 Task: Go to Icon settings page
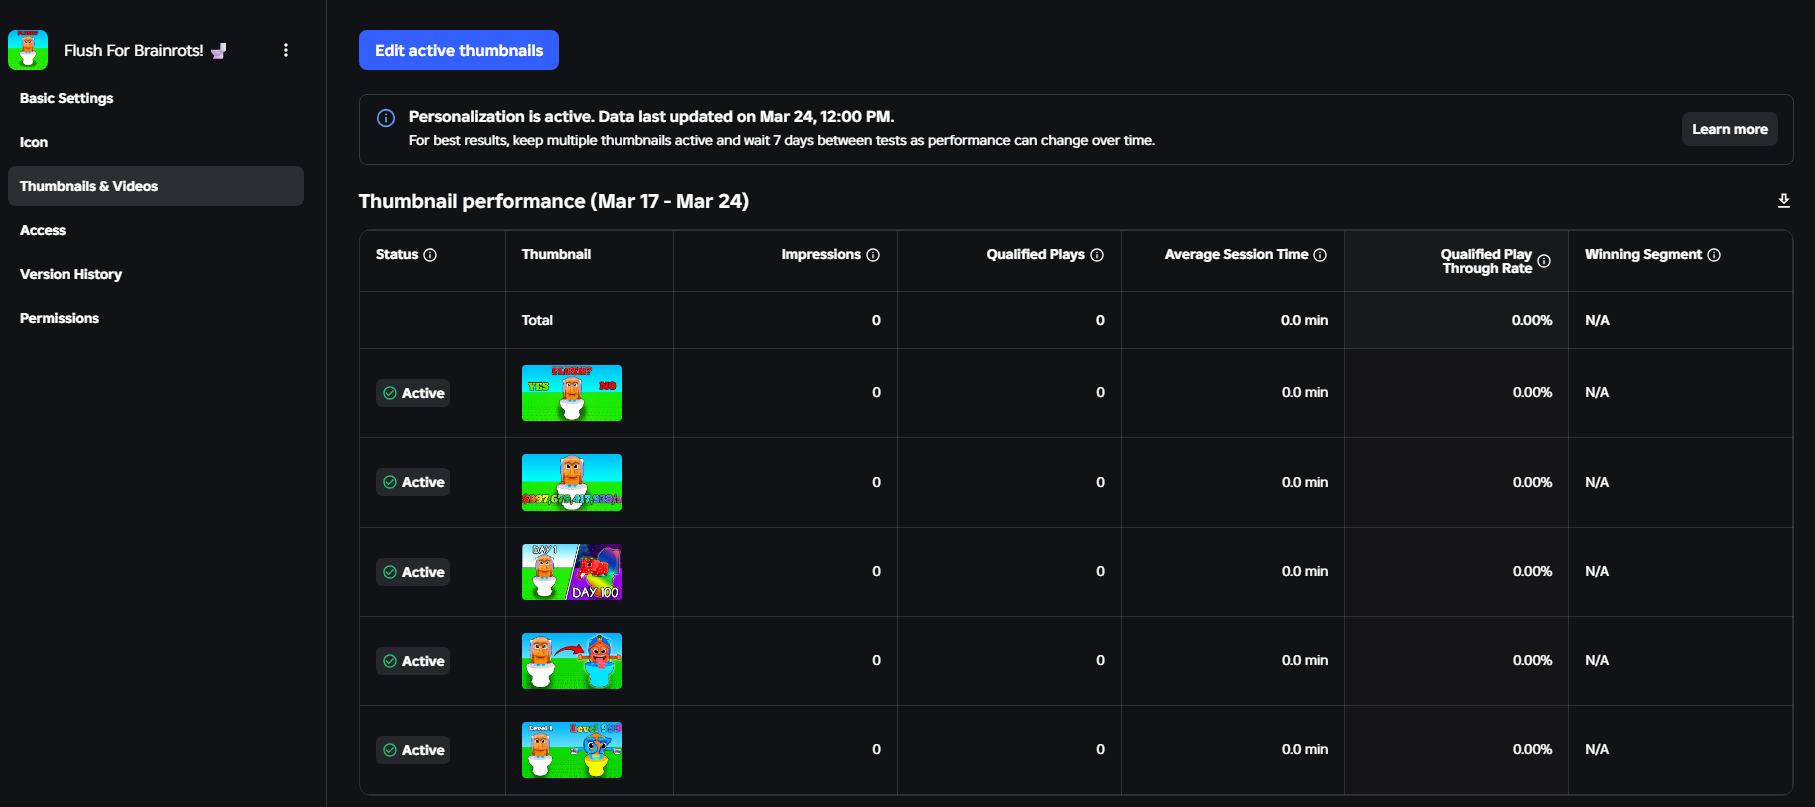point(156,142)
